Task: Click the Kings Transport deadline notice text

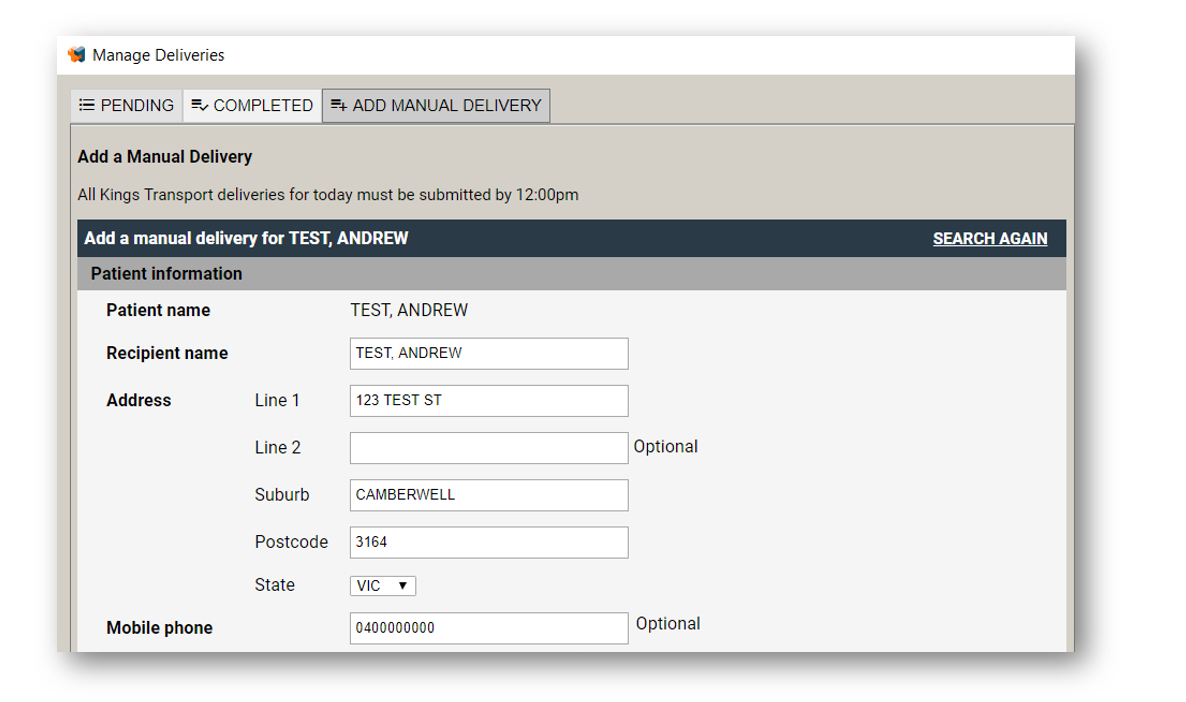Action: pyautogui.click(x=328, y=194)
